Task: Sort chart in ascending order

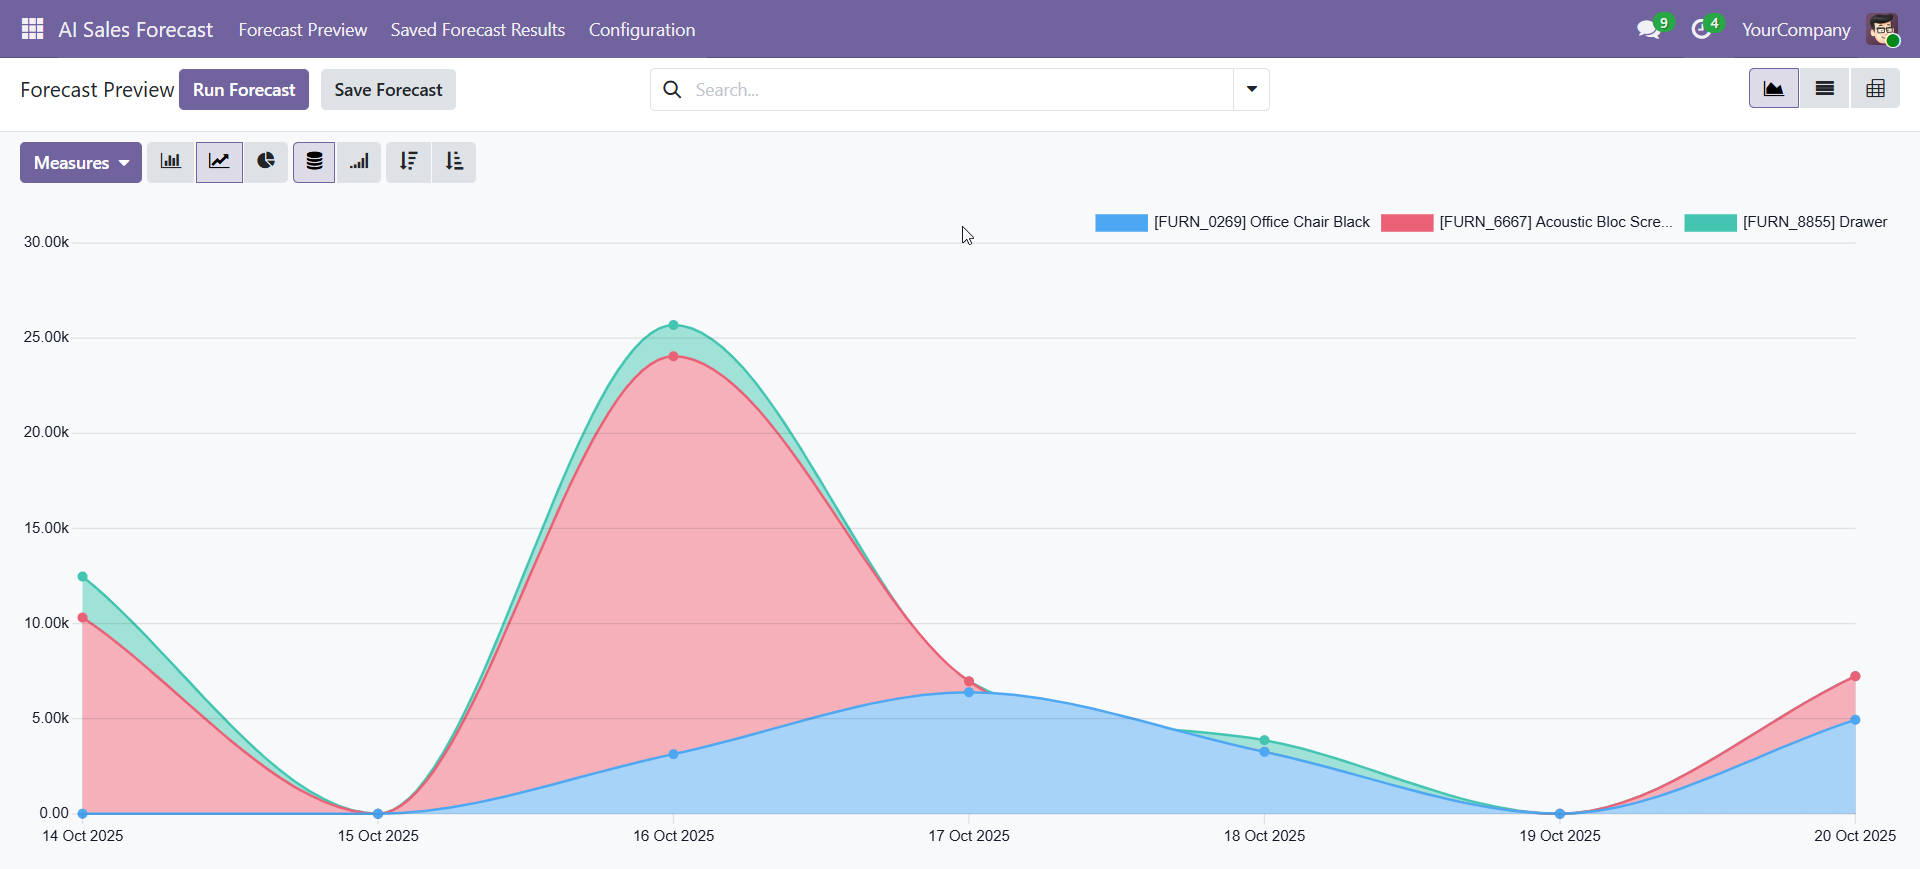Action: coord(454,162)
